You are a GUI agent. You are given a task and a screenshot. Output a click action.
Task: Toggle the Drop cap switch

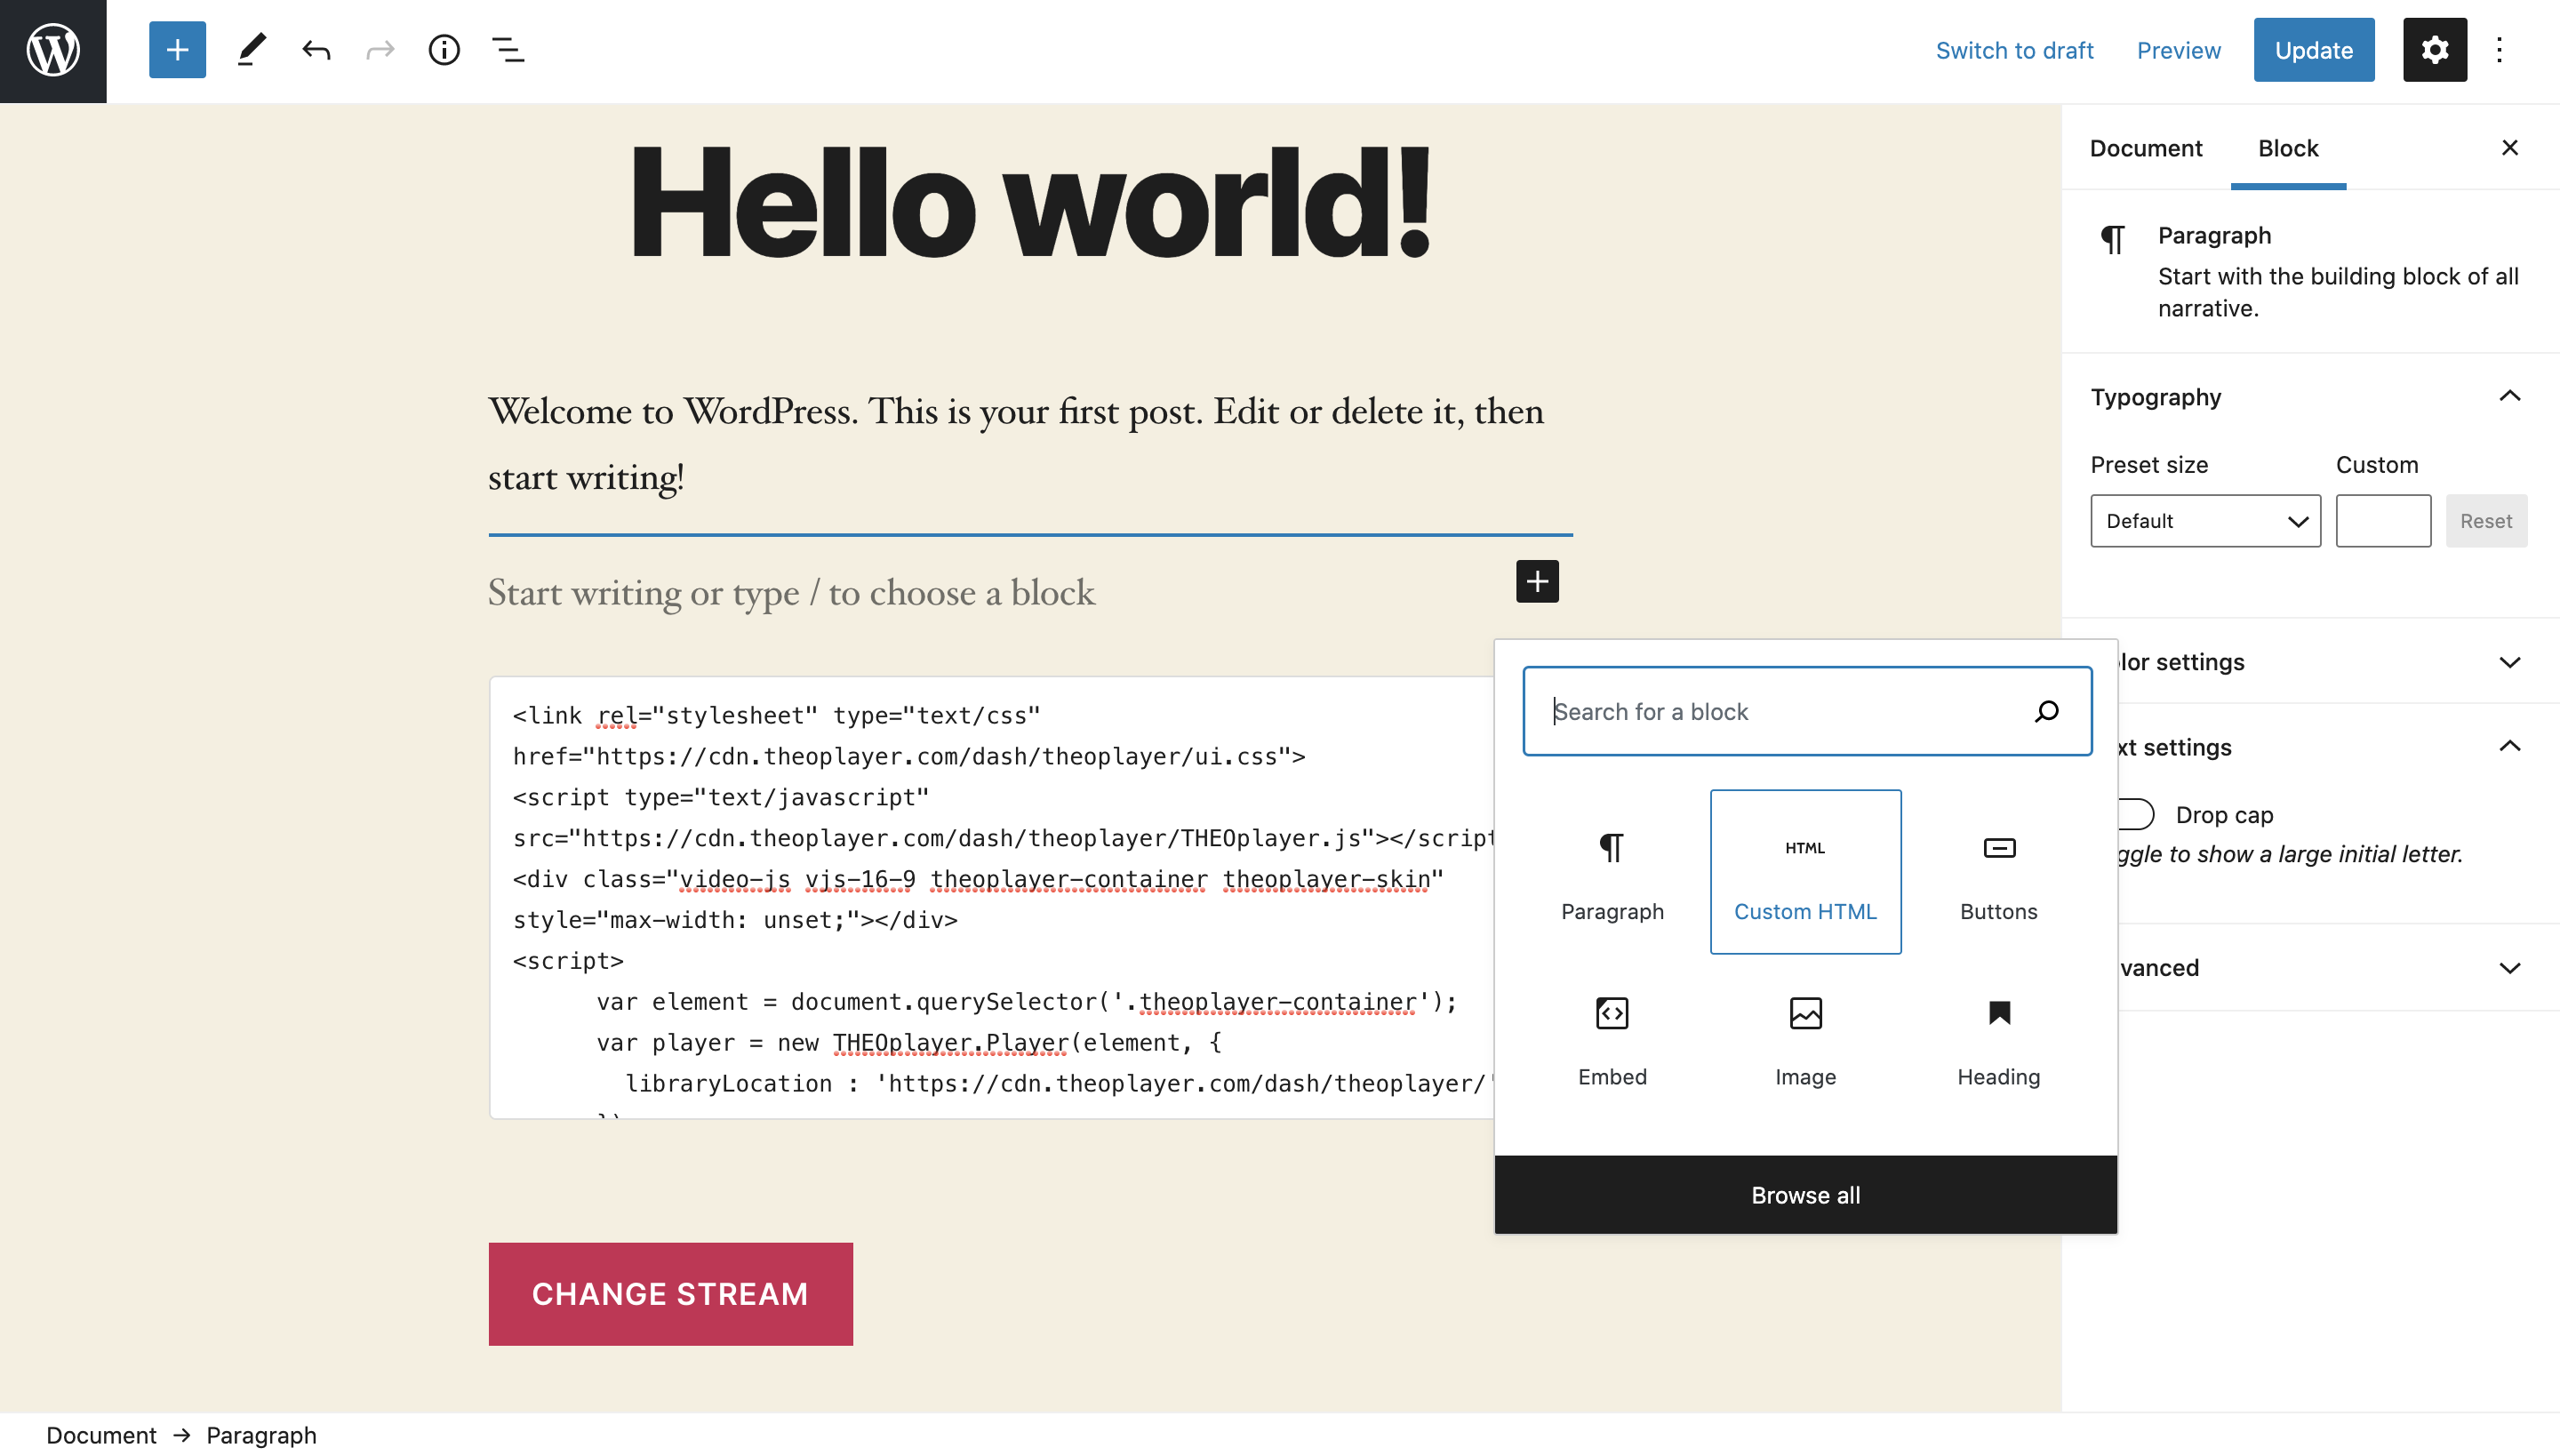2134,814
